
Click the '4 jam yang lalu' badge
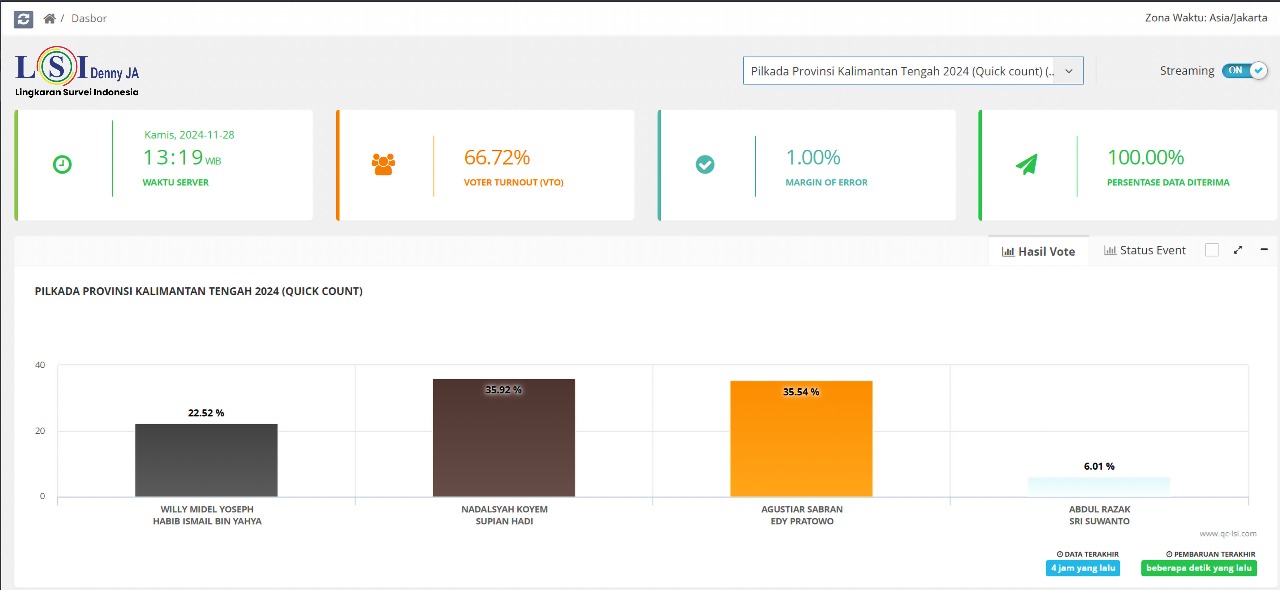point(1082,568)
